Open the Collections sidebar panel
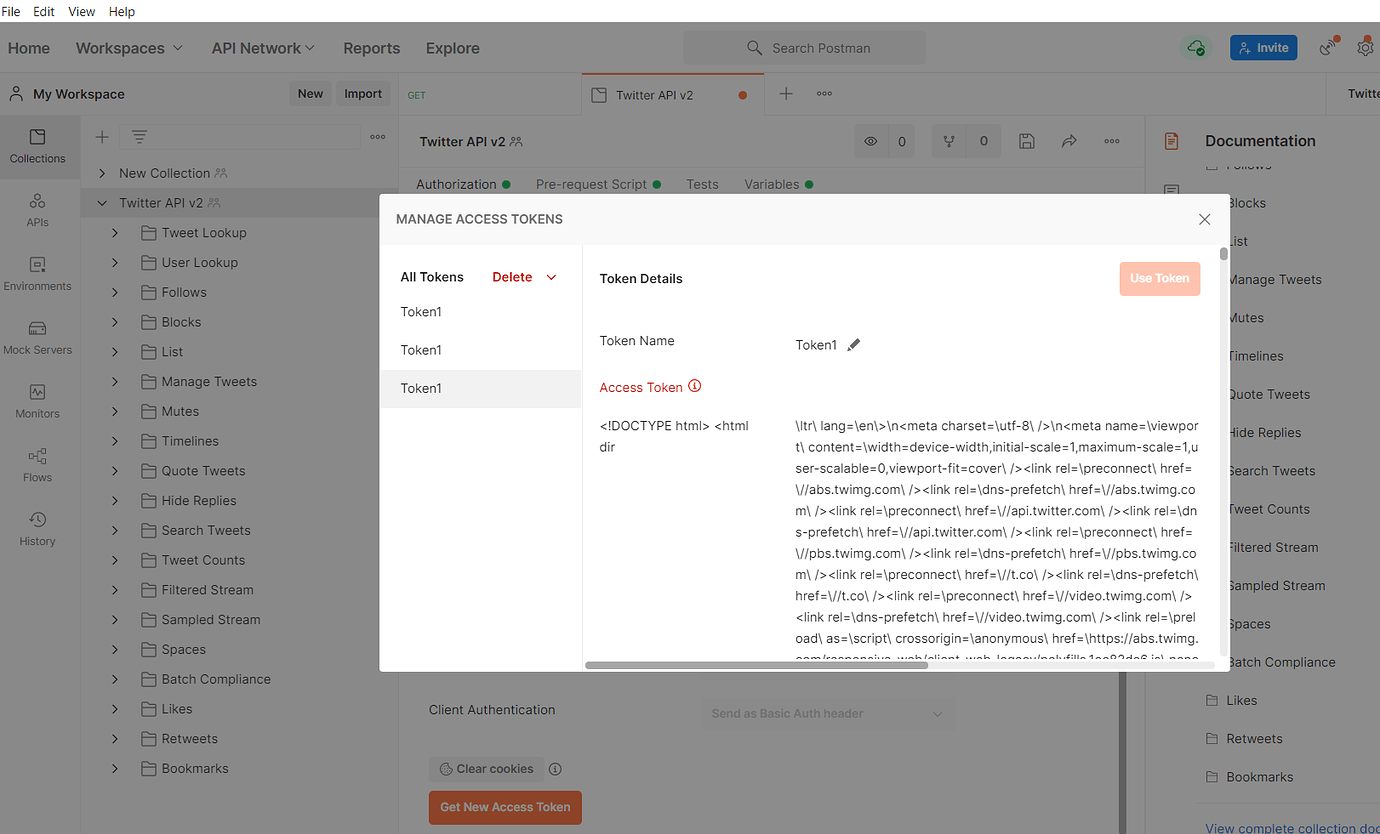The width and height of the screenshot is (1380, 834). pyautogui.click(x=38, y=147)
